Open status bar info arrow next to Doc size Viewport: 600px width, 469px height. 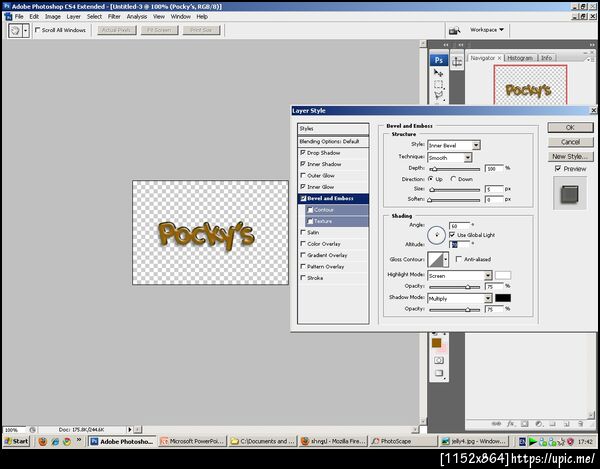[129, 430]
